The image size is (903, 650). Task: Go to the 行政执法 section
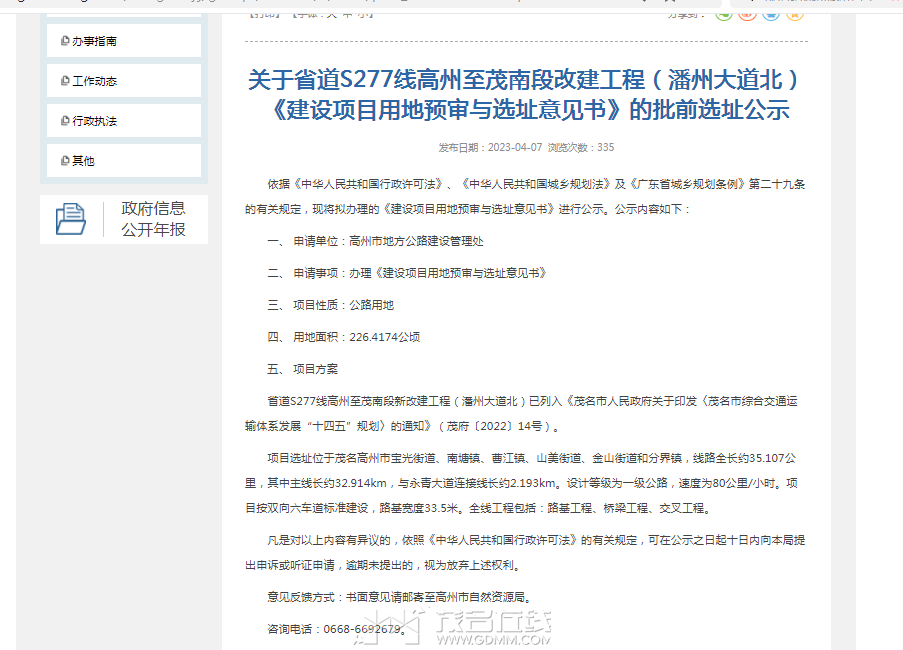pyautogui.click(x=124, y=121)
